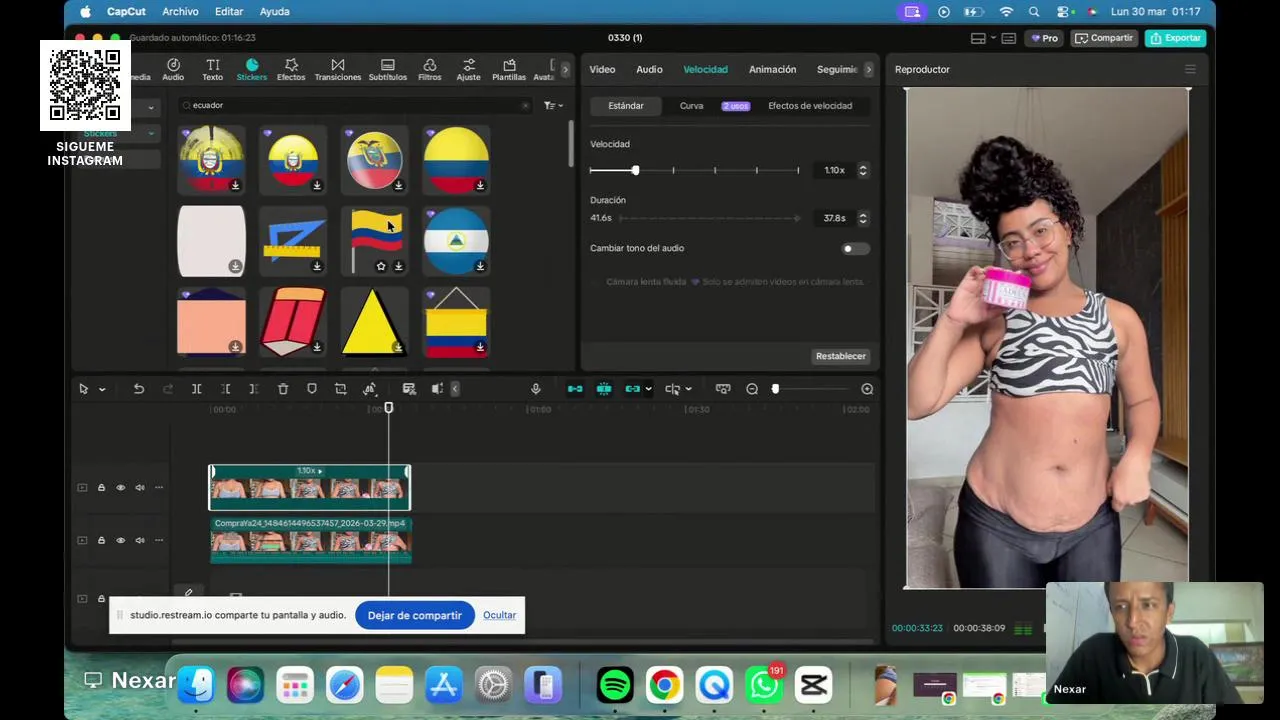This screenshot has height=720, width=1280.
Task: Open the Ajuste panel
Action: [x=468, y=69]
